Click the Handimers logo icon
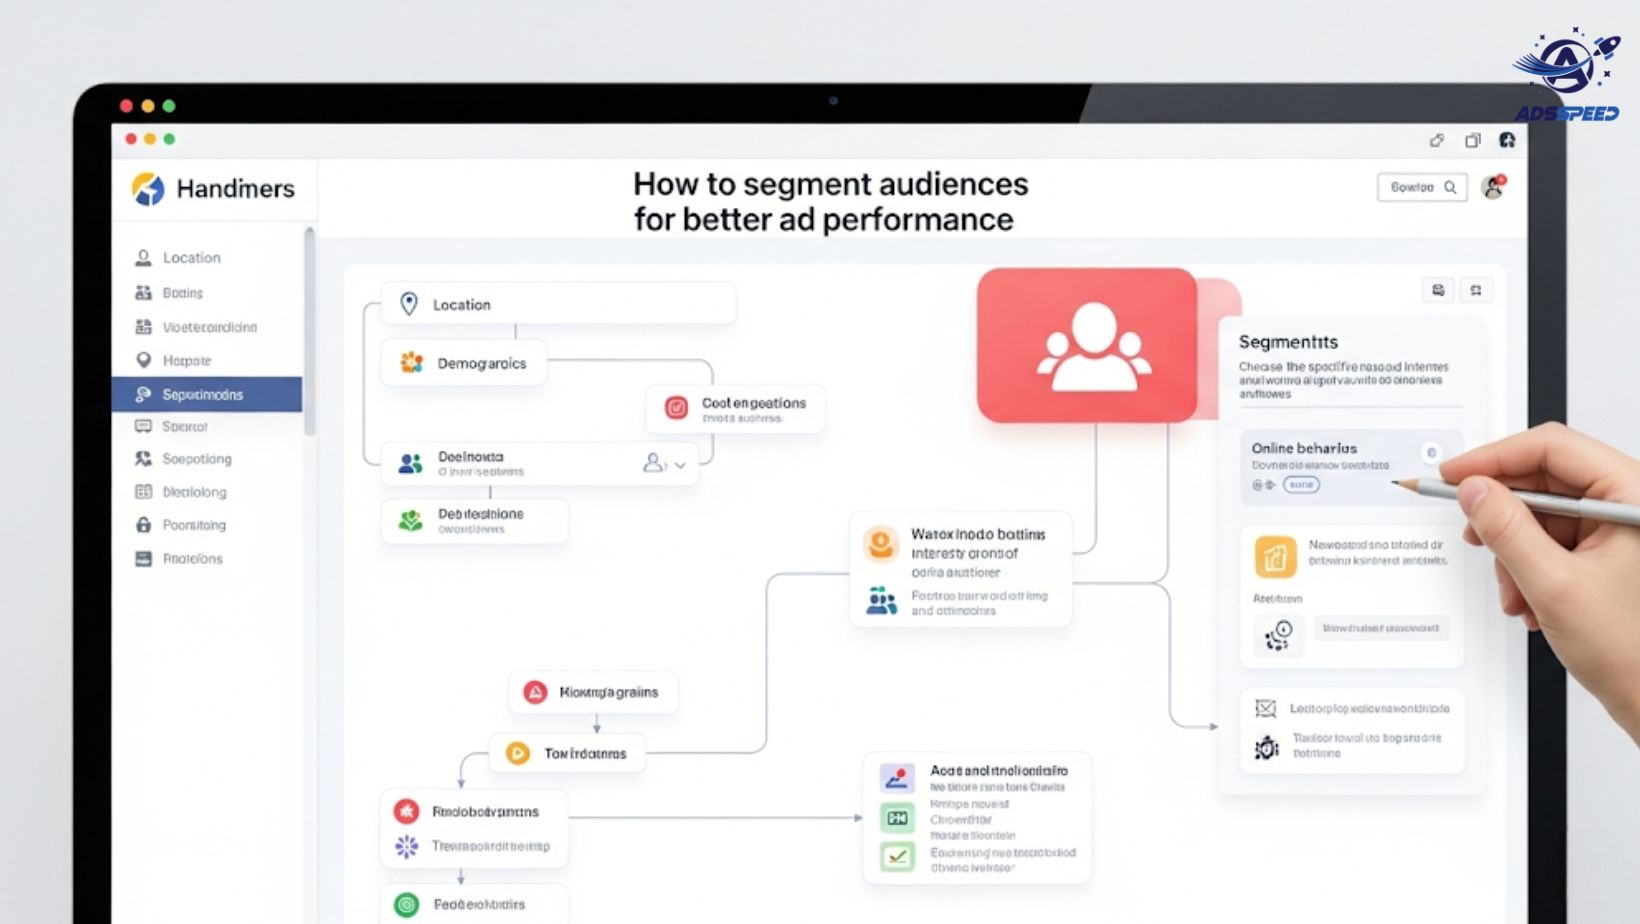 148,188
